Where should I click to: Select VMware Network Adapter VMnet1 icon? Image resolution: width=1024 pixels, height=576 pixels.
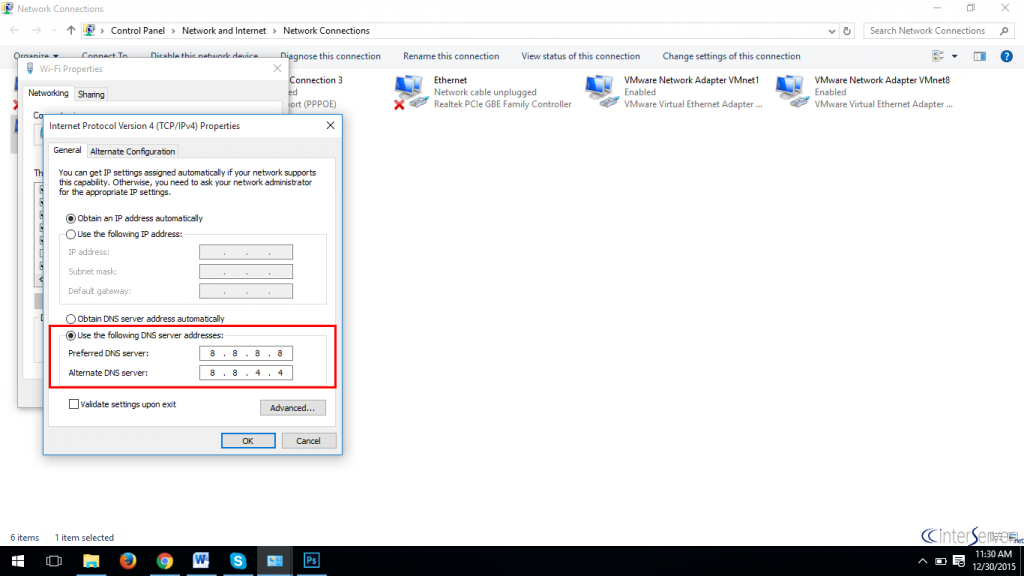601,91
